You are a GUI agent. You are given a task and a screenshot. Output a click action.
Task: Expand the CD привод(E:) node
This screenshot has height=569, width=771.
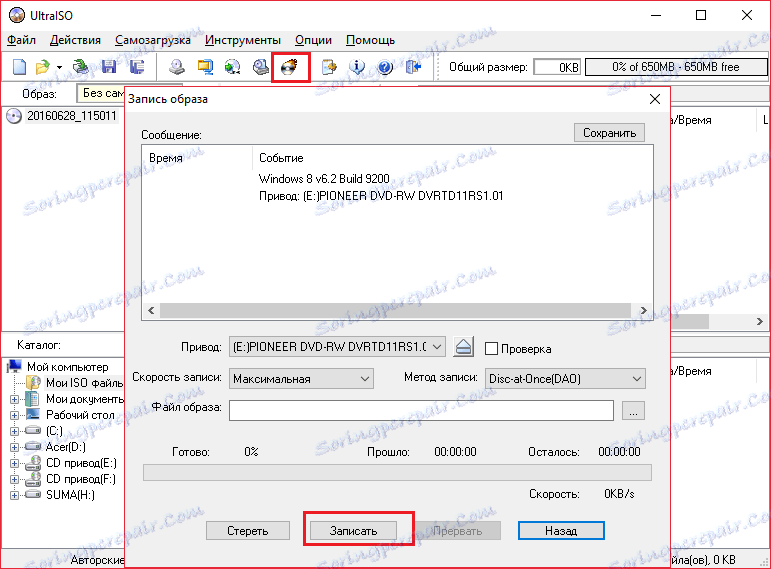tap(15, 463)
